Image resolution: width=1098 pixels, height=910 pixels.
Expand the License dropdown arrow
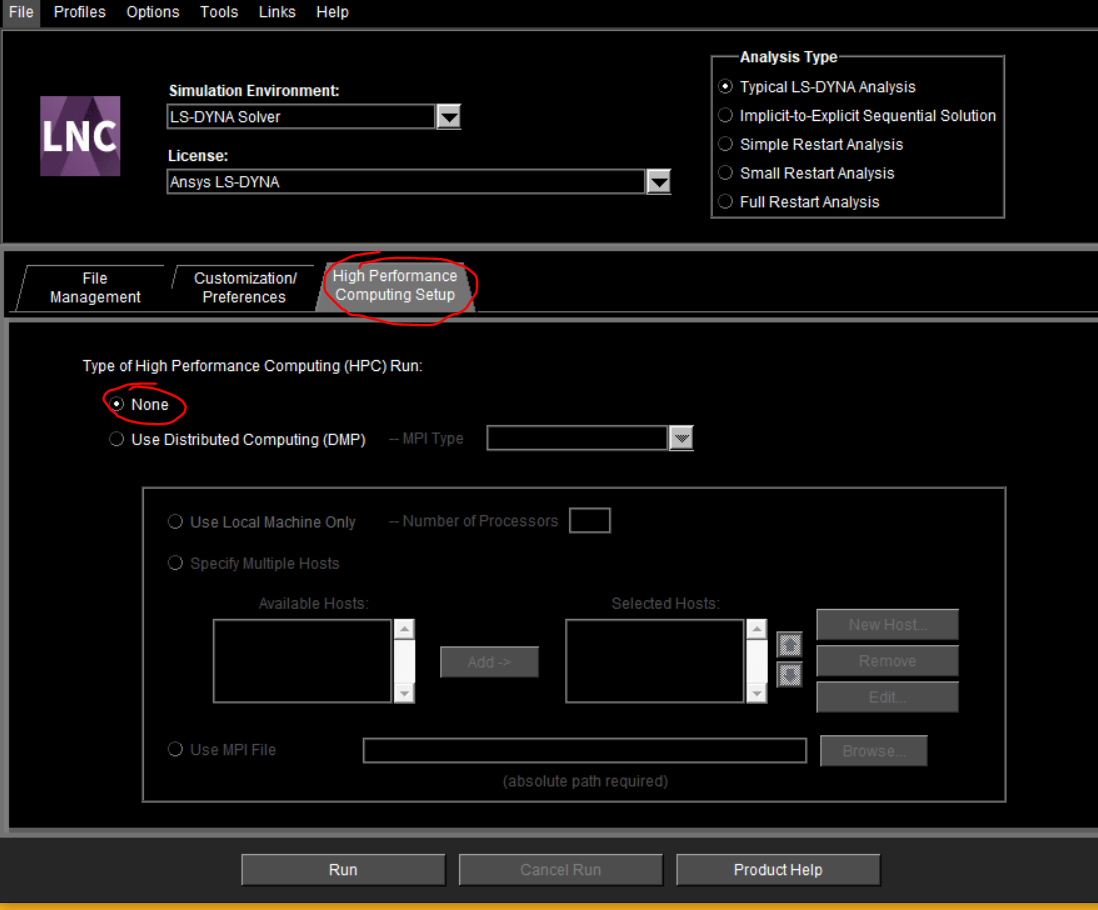pyautogui.click(x=658, y=182)
